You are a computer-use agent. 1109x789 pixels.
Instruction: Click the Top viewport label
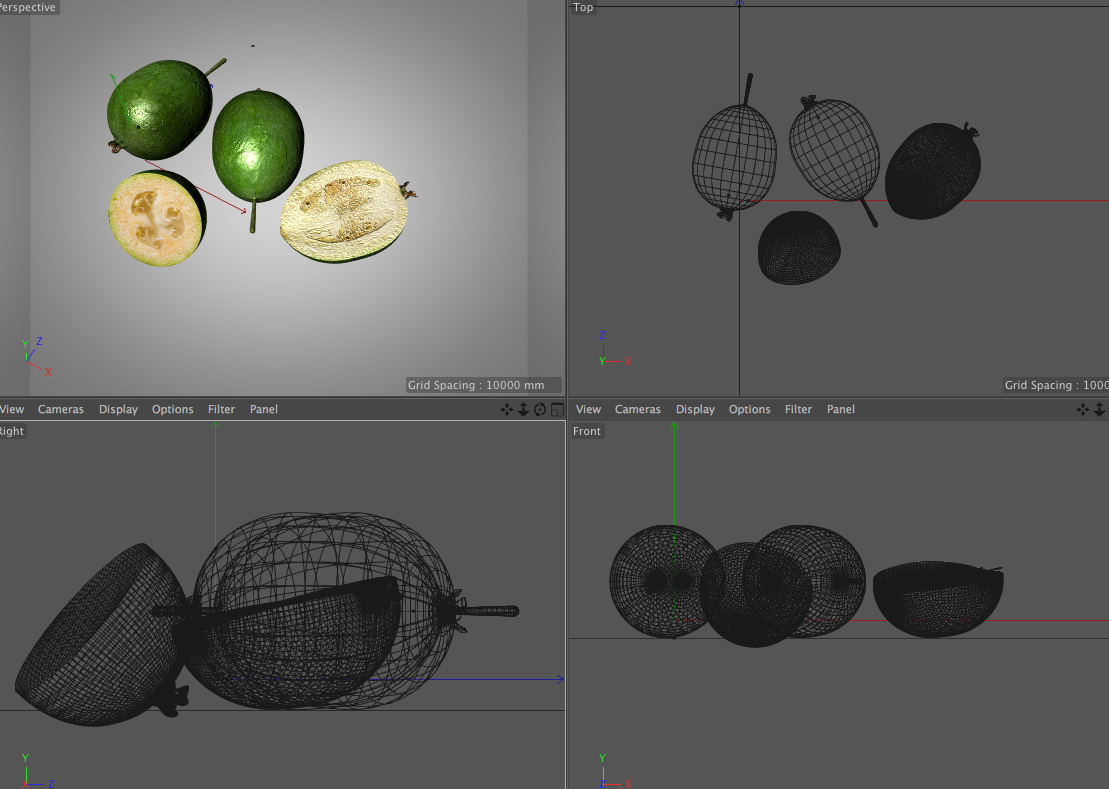pos(583,7)
